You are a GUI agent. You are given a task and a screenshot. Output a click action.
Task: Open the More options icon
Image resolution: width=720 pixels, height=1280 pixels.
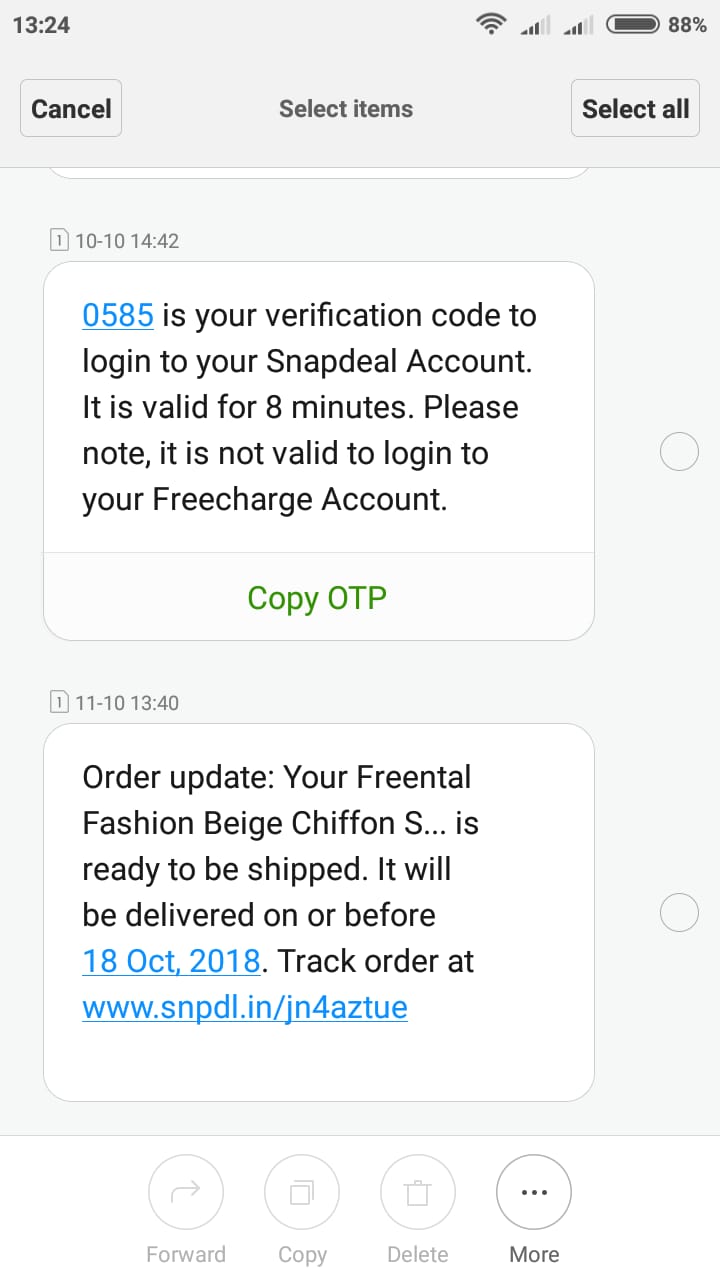(534, 1193)
